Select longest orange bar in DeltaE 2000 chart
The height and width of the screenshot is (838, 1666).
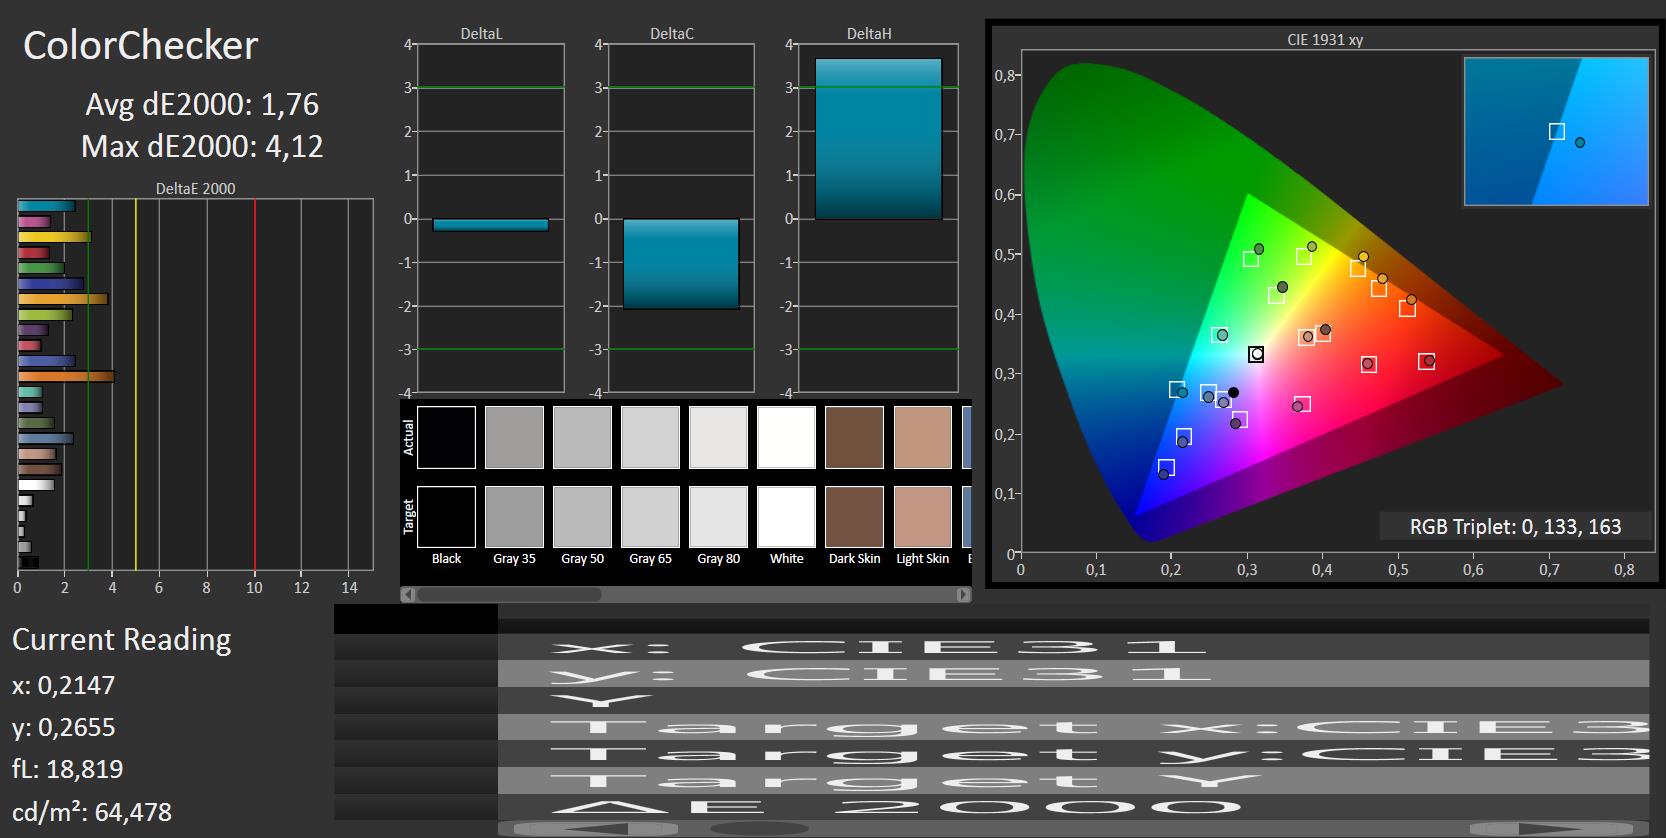tap(66, 376)
